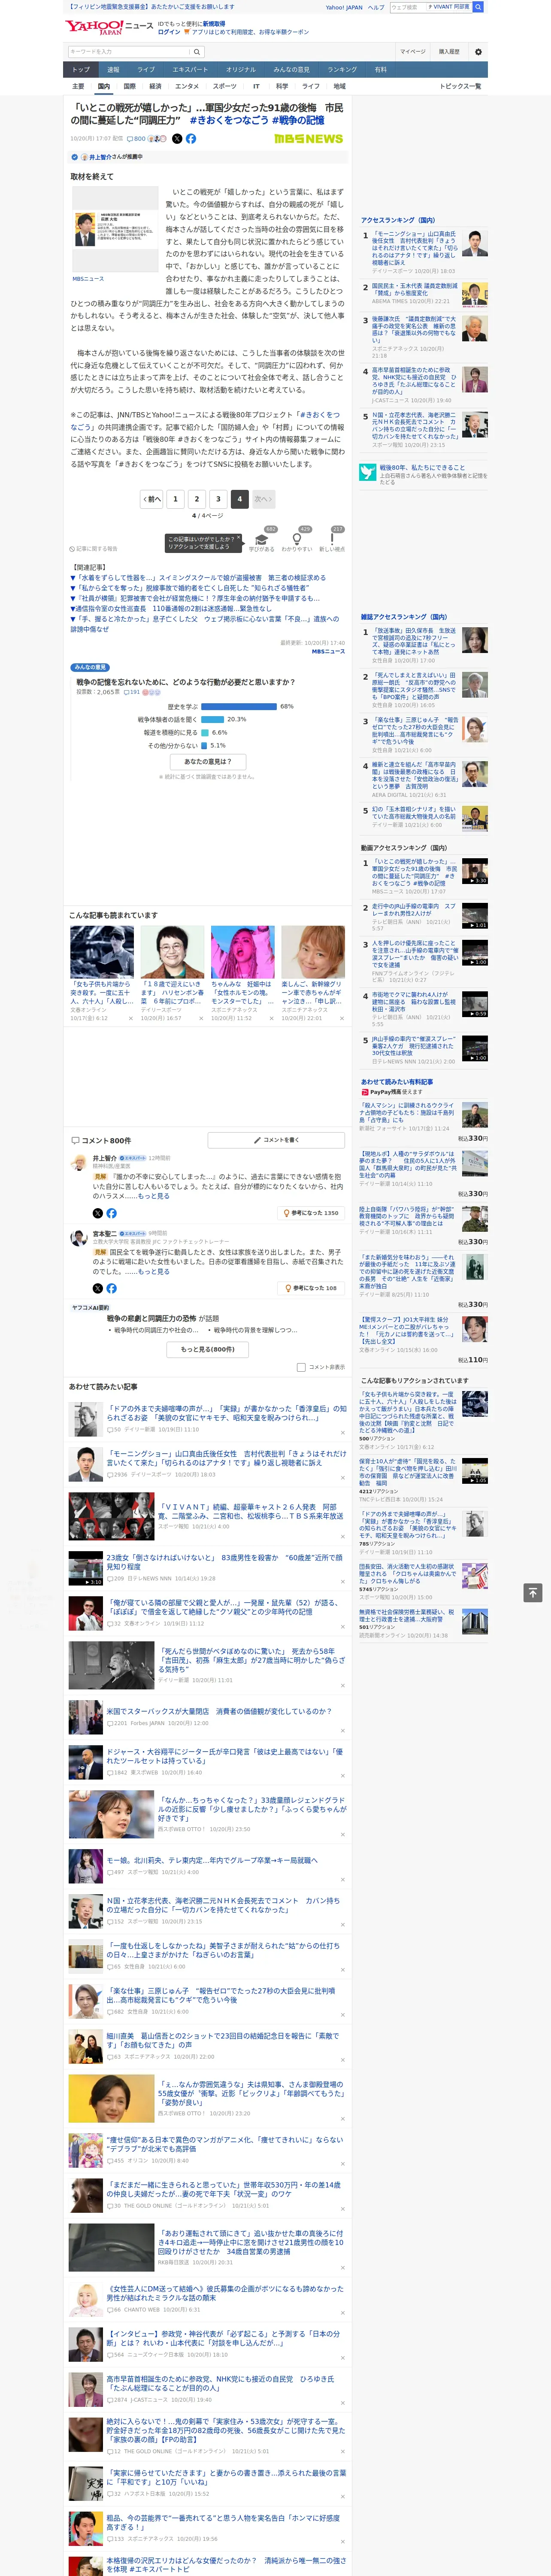The image size is (551, 2576).
Task: Click the MBS NEWS logo
Action: tap(308, 139)
